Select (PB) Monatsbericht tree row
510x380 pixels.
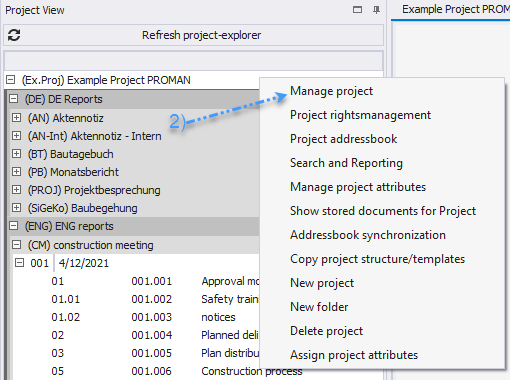(73, 172)
